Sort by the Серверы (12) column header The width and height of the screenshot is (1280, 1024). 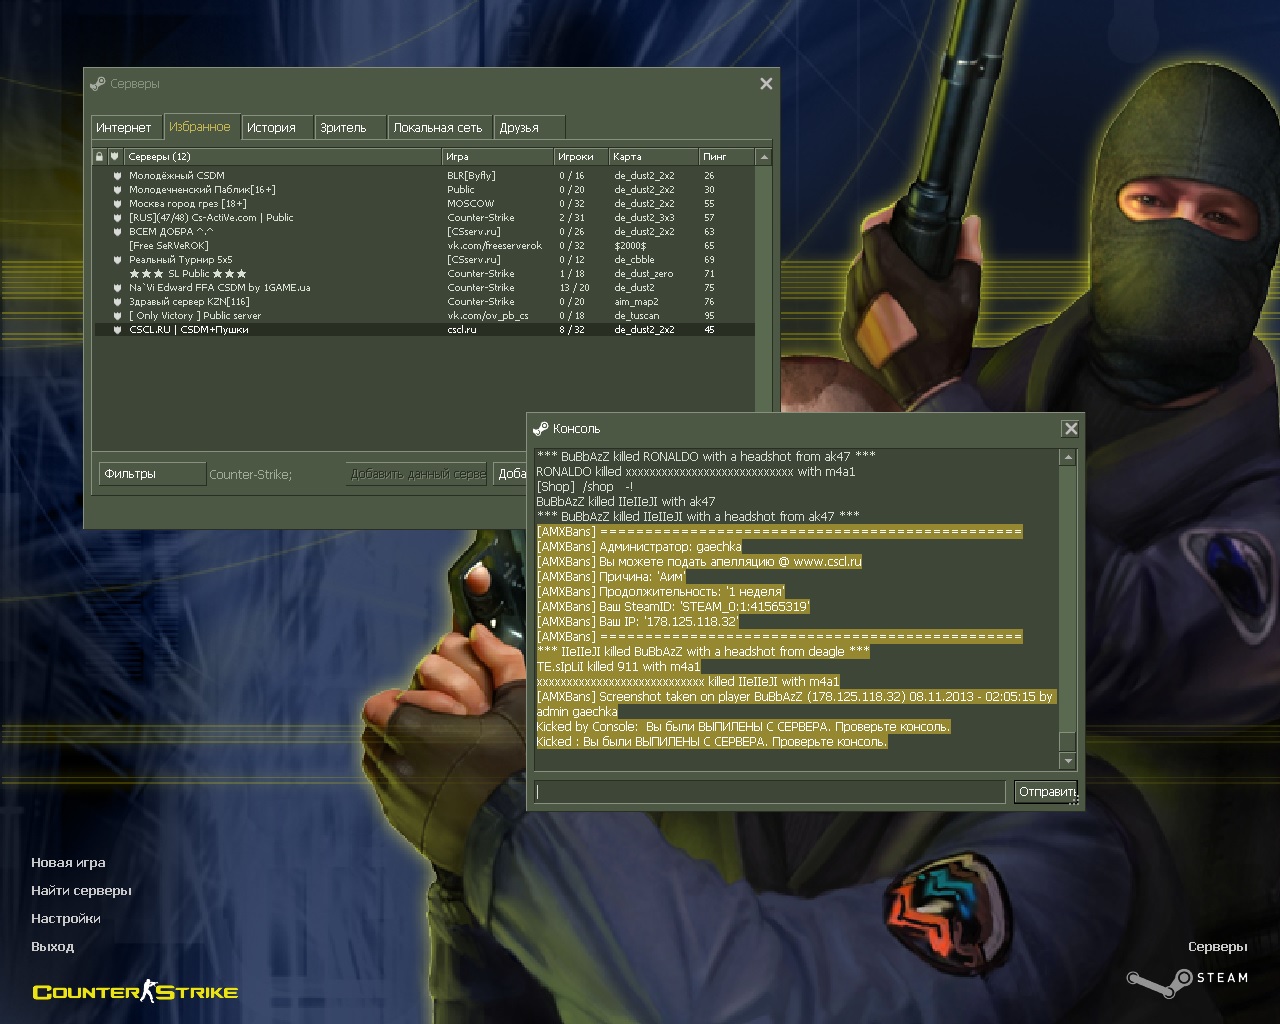click(282, 157)
